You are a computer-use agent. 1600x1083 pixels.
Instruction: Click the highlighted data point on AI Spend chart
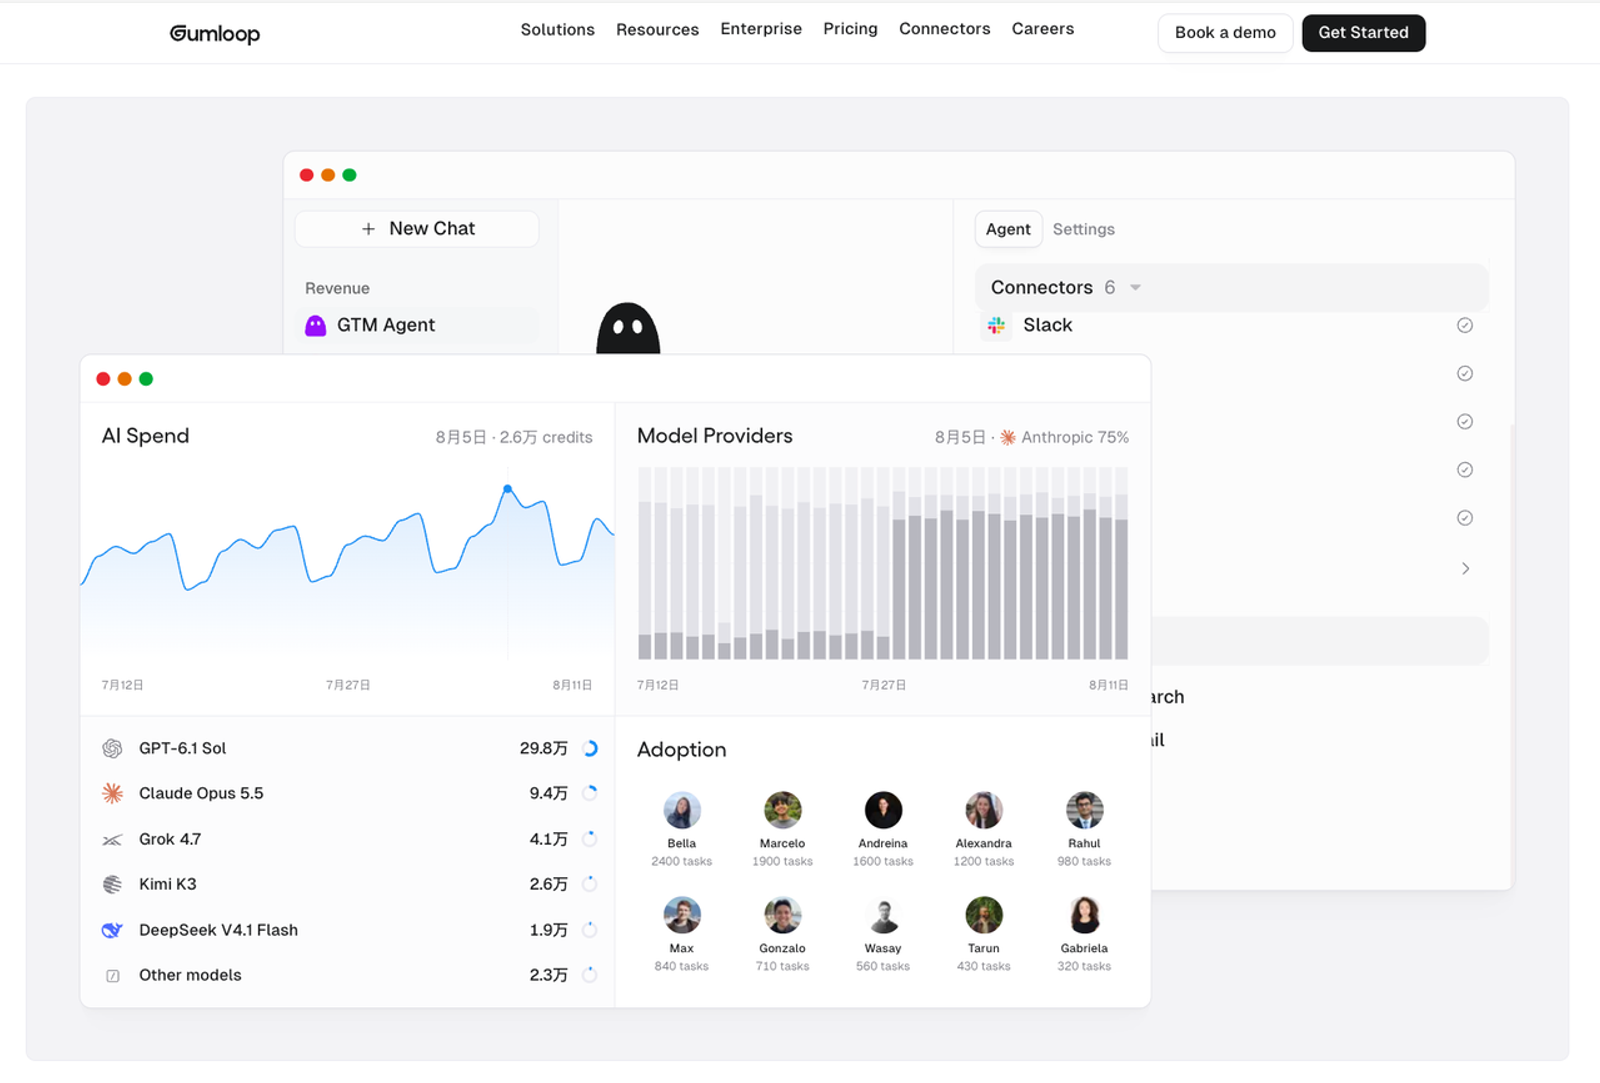(508, 489)
